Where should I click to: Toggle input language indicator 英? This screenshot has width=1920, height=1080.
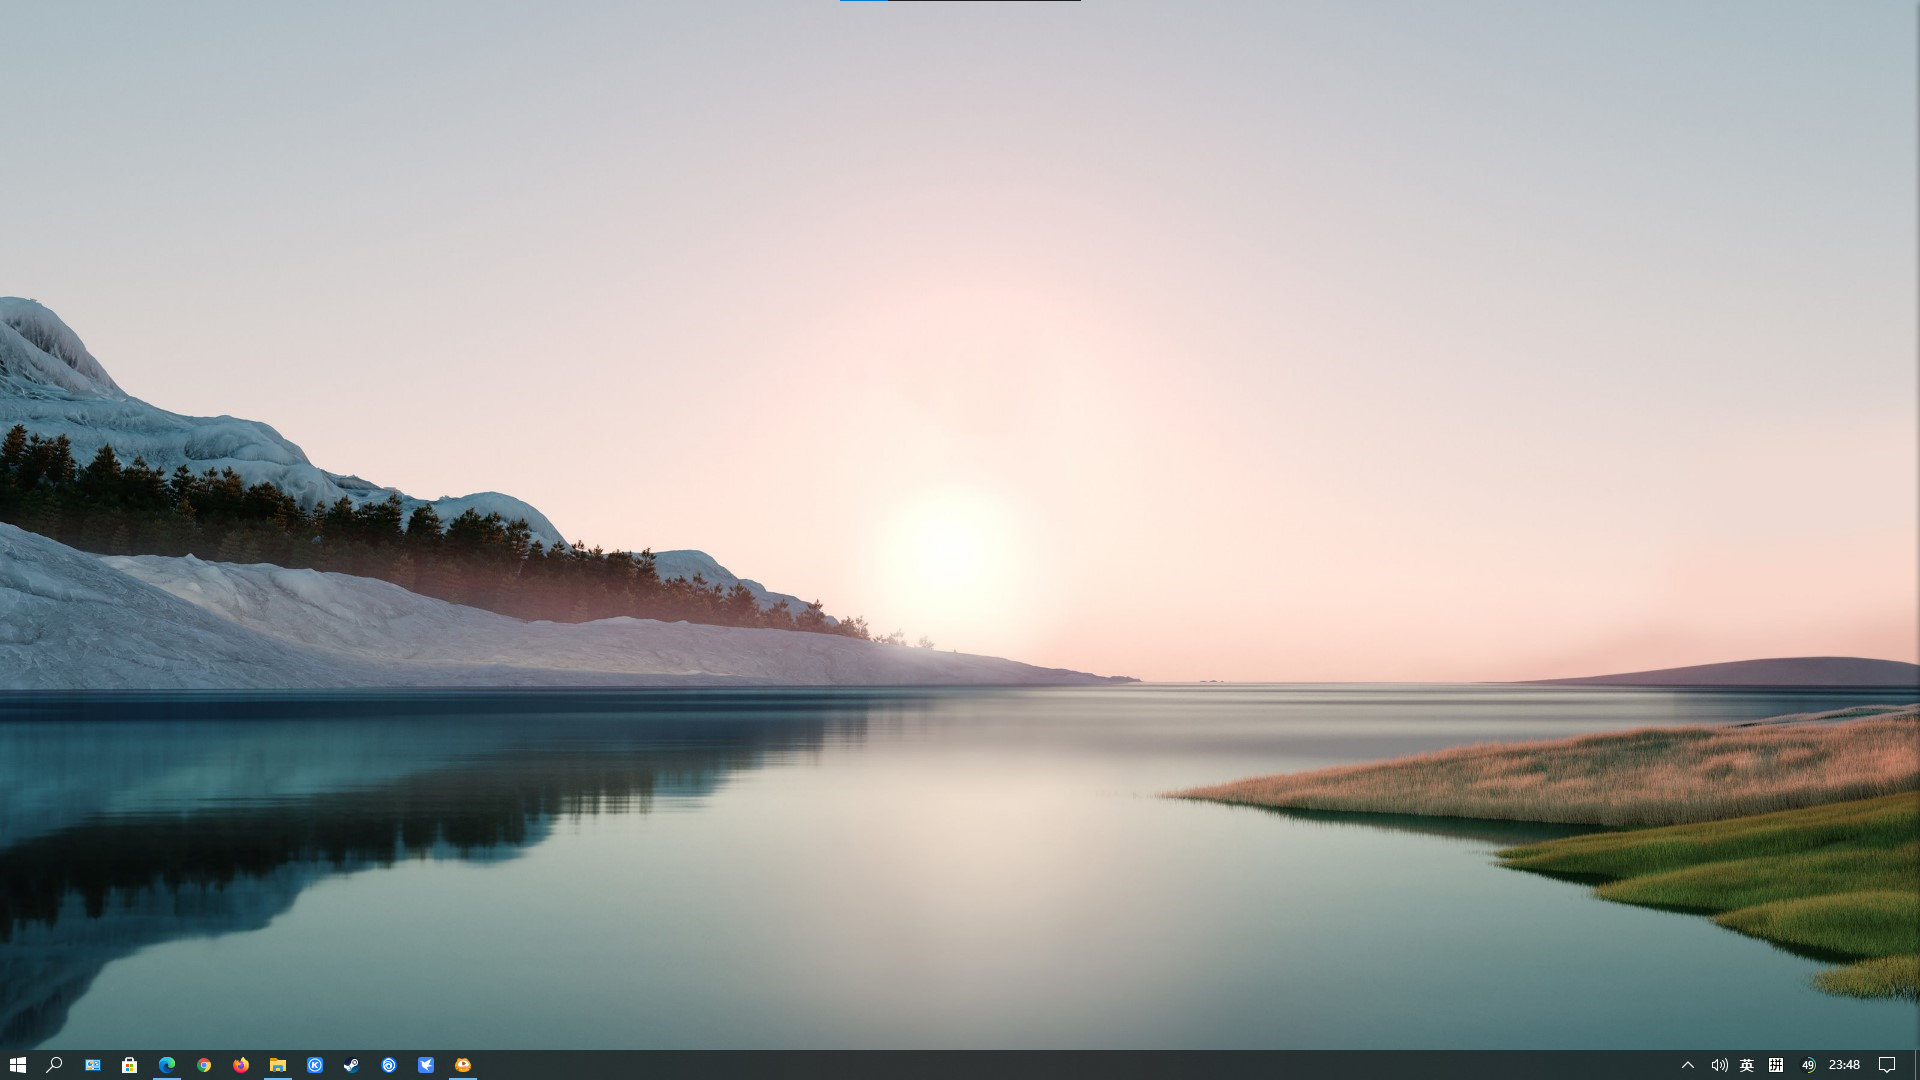(x=1747, y=1065)
